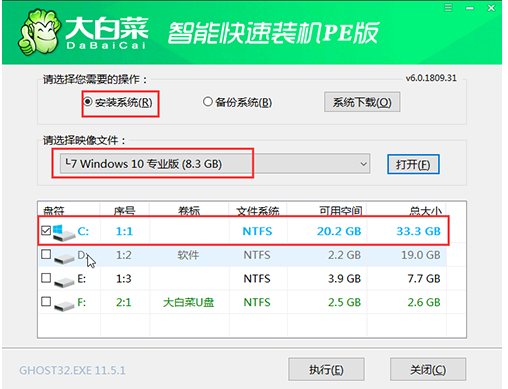
Task: Select the 备份系统(B) radio button
Action: (x=208, y=101)
